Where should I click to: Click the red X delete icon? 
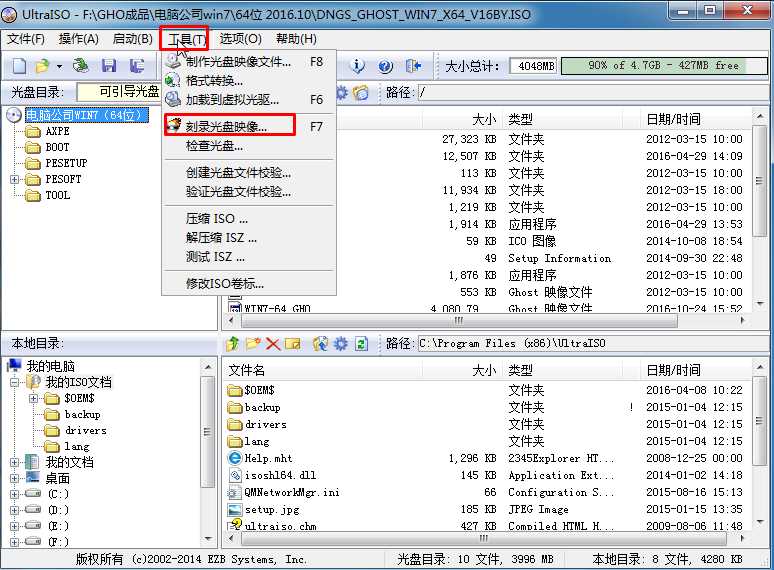272,343
